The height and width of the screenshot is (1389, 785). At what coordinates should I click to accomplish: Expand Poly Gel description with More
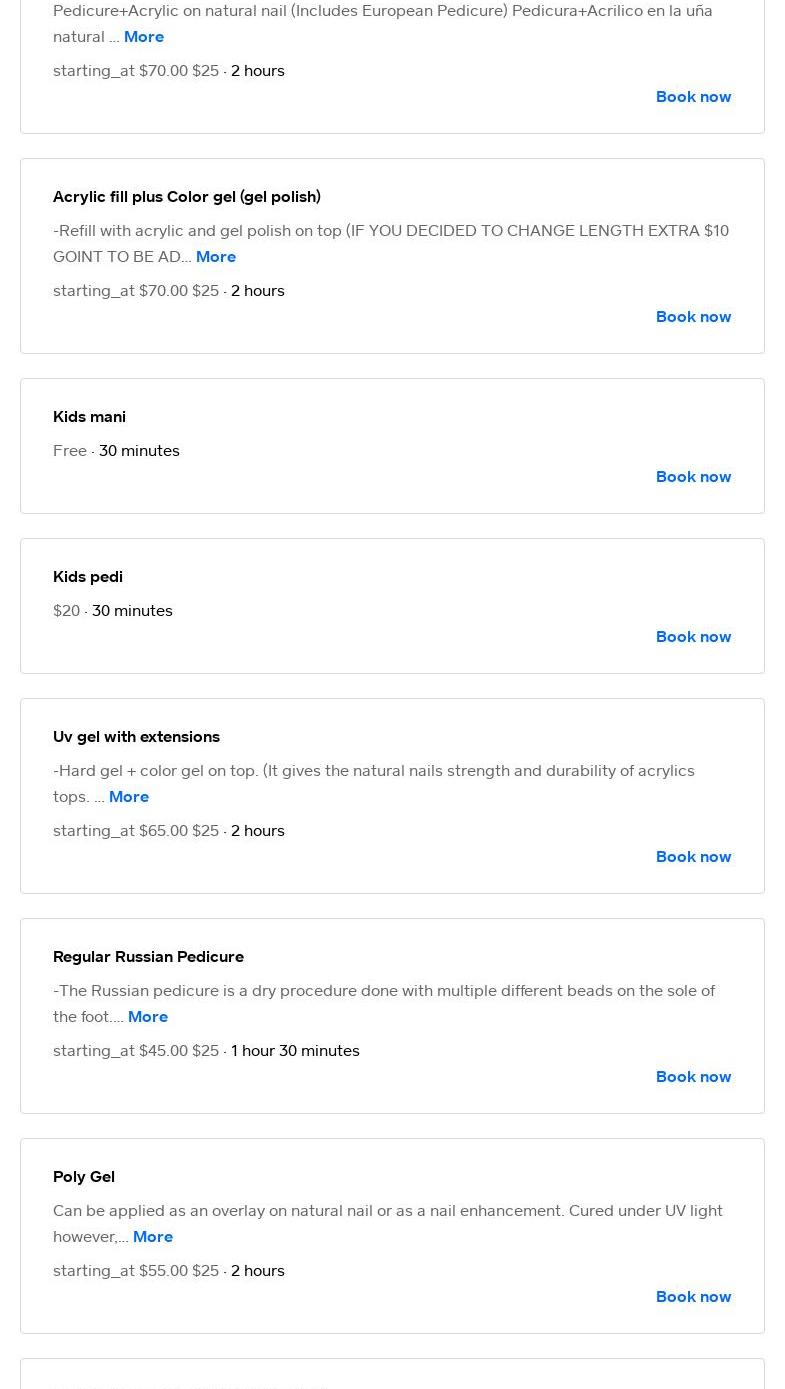(153, 1237)
